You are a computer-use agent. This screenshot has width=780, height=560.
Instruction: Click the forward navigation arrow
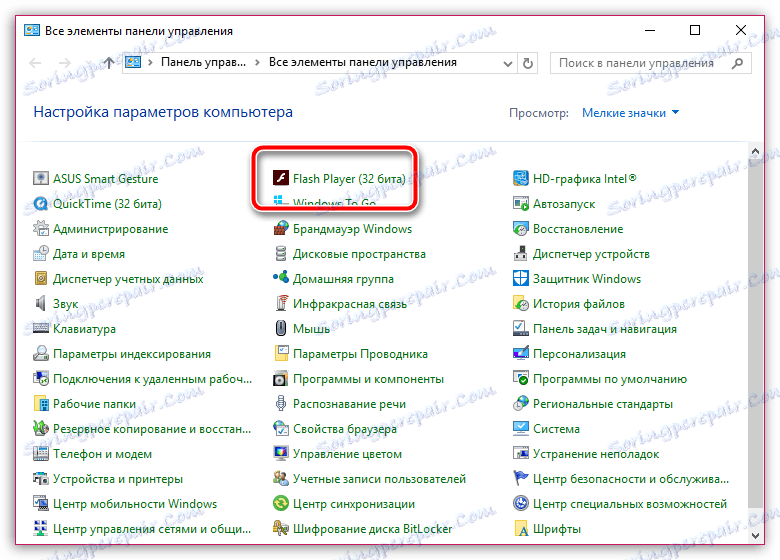(x=65, y=63)
